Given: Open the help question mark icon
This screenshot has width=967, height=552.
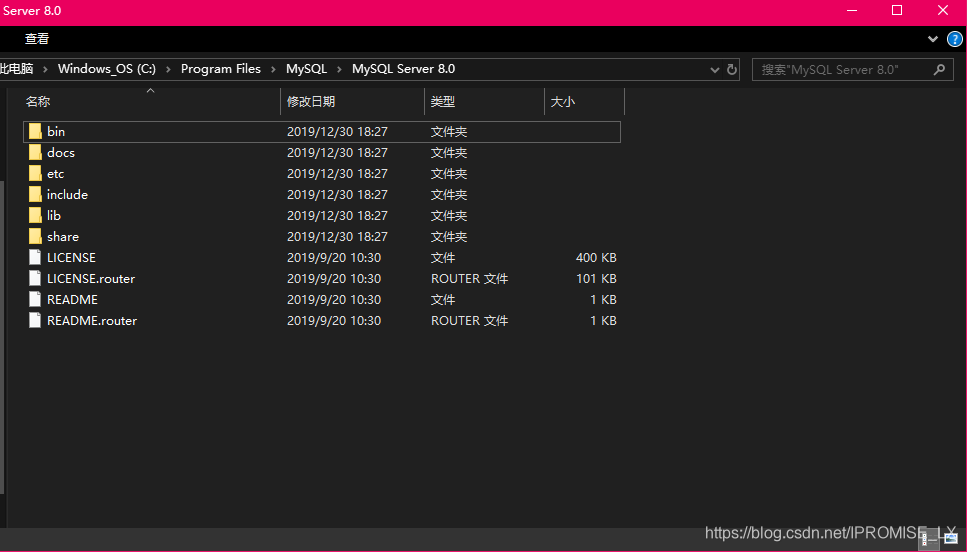Looking at the screenshot, I should pyautogui.click(x=955, y=39).
